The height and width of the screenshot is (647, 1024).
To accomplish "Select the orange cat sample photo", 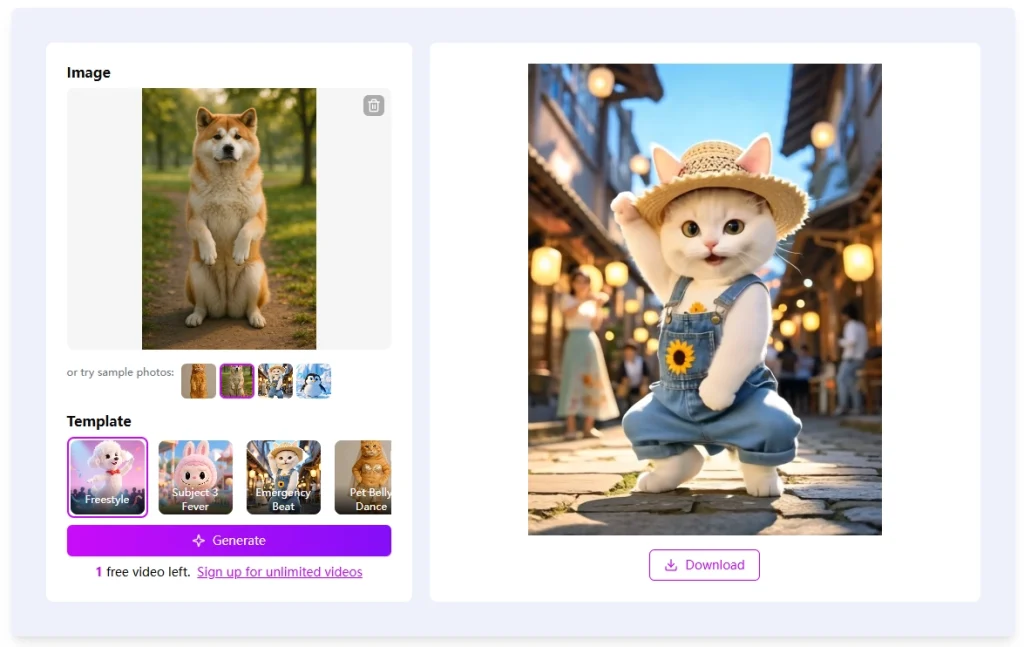I will point(199,381).
